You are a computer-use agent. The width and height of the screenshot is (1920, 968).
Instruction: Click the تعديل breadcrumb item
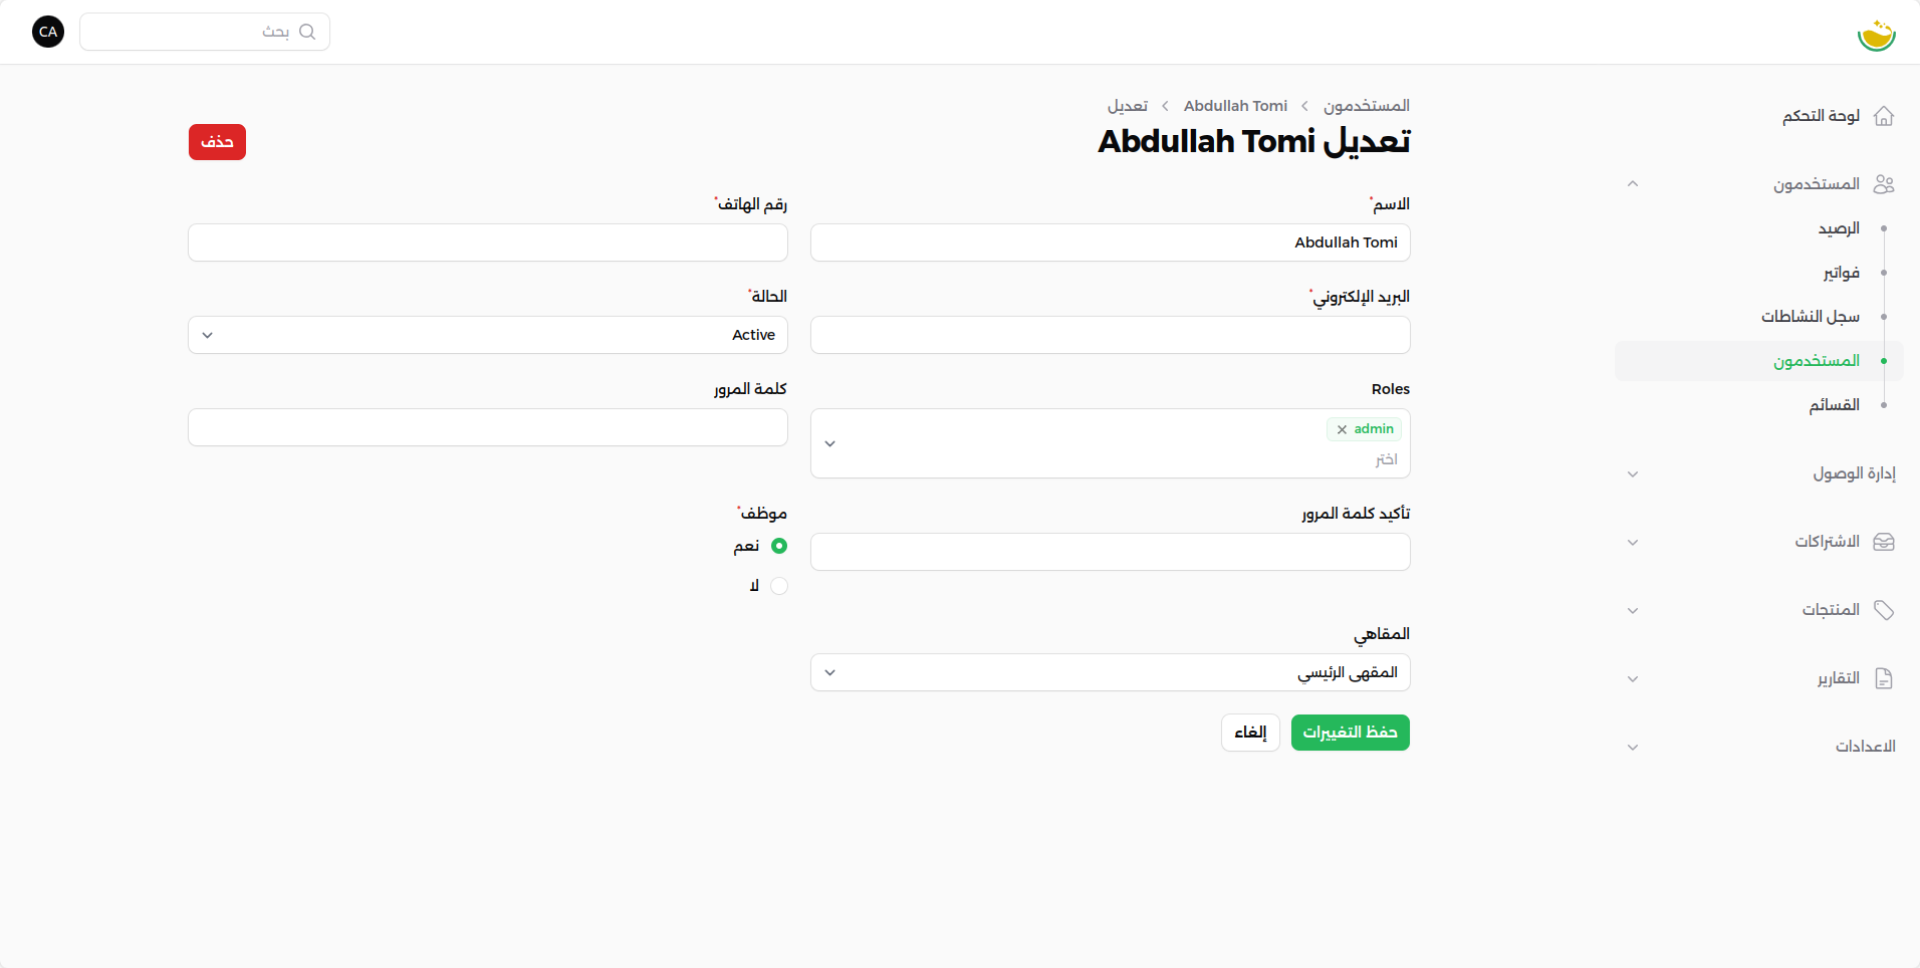1127,106
